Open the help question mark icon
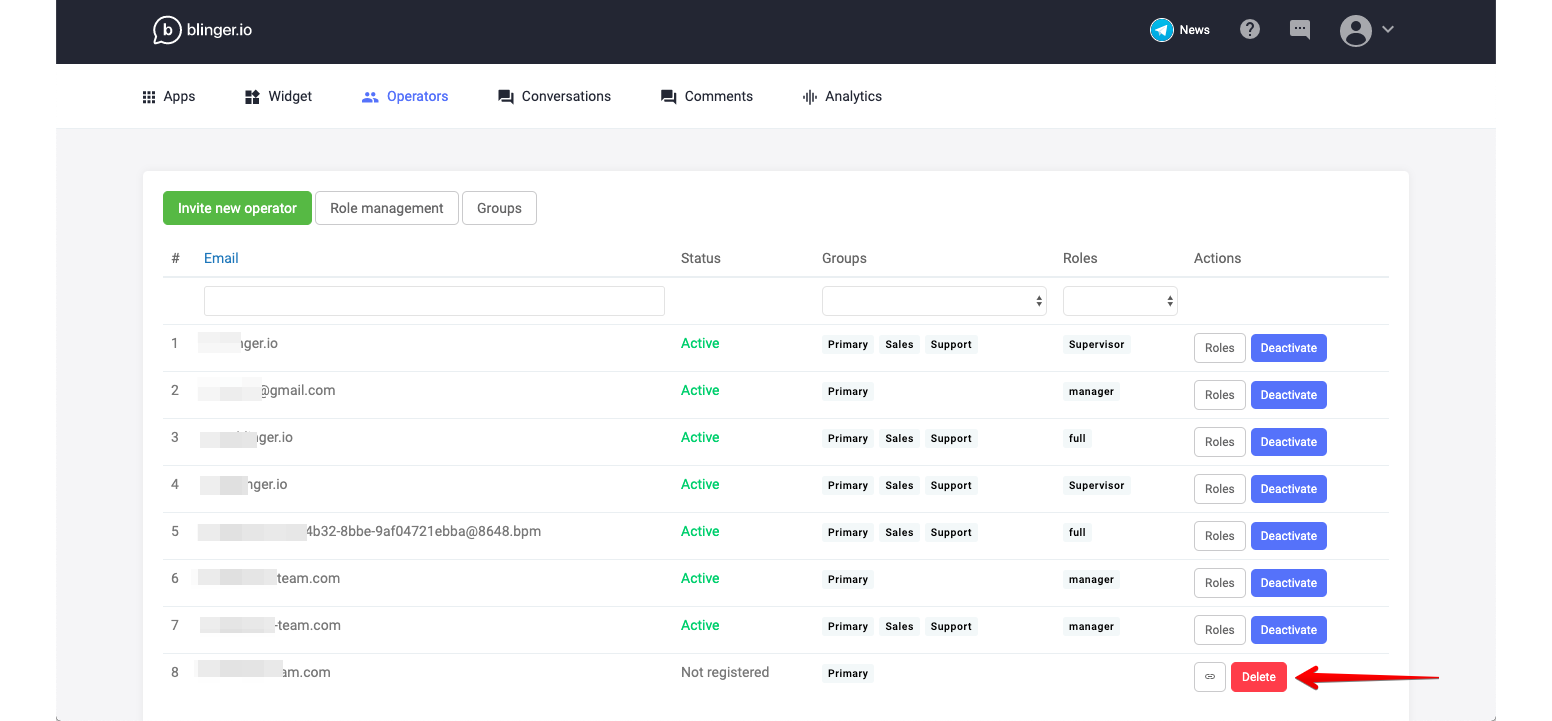1552x721 pixels. coord(1250,29)
